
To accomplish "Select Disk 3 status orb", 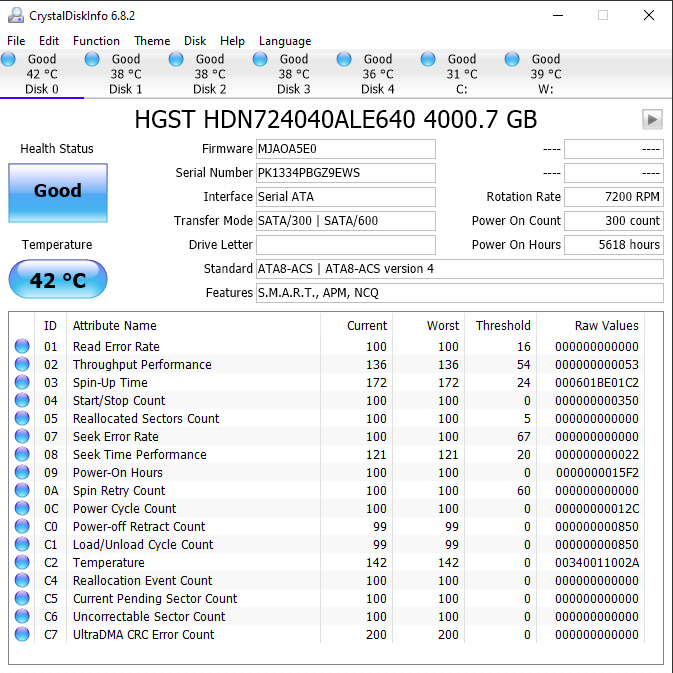I will (260, 59).
